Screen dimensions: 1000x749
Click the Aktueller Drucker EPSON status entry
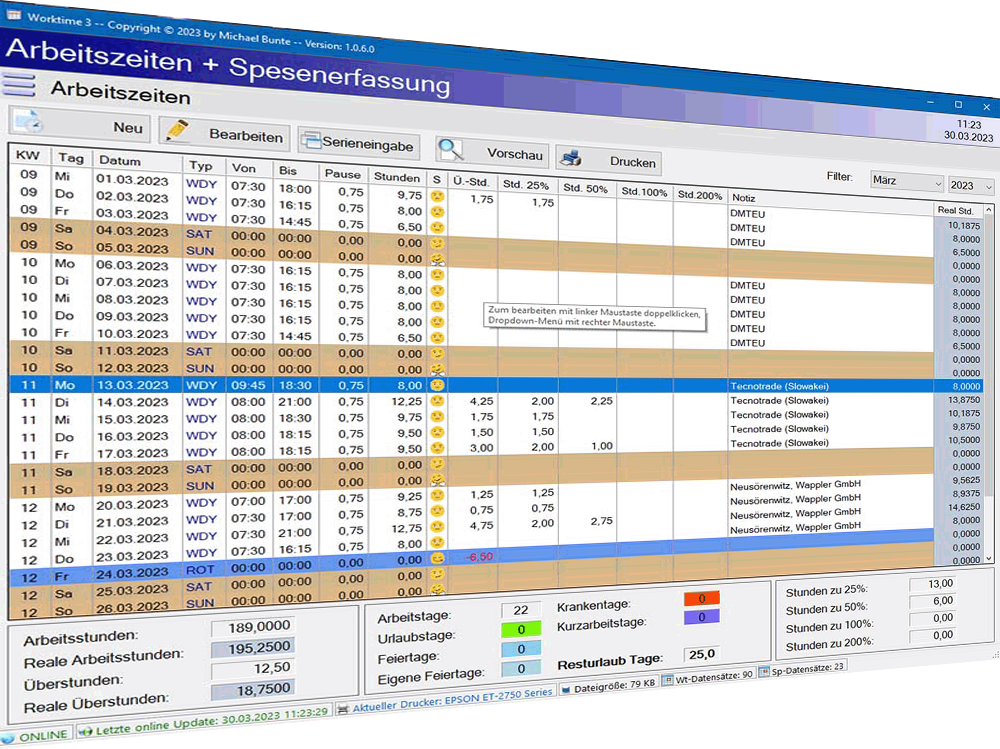(445, 700)
